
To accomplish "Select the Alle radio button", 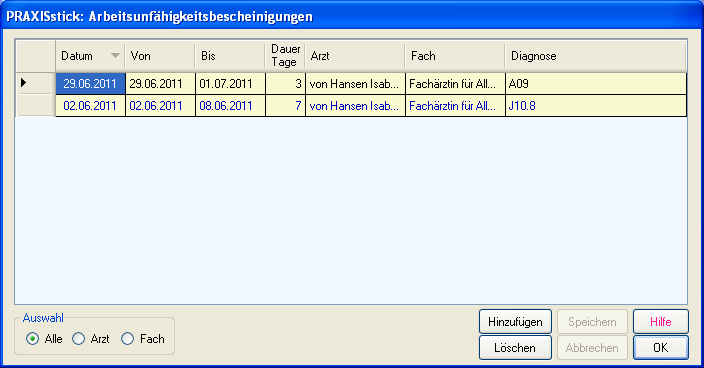I will click(32, 338).
